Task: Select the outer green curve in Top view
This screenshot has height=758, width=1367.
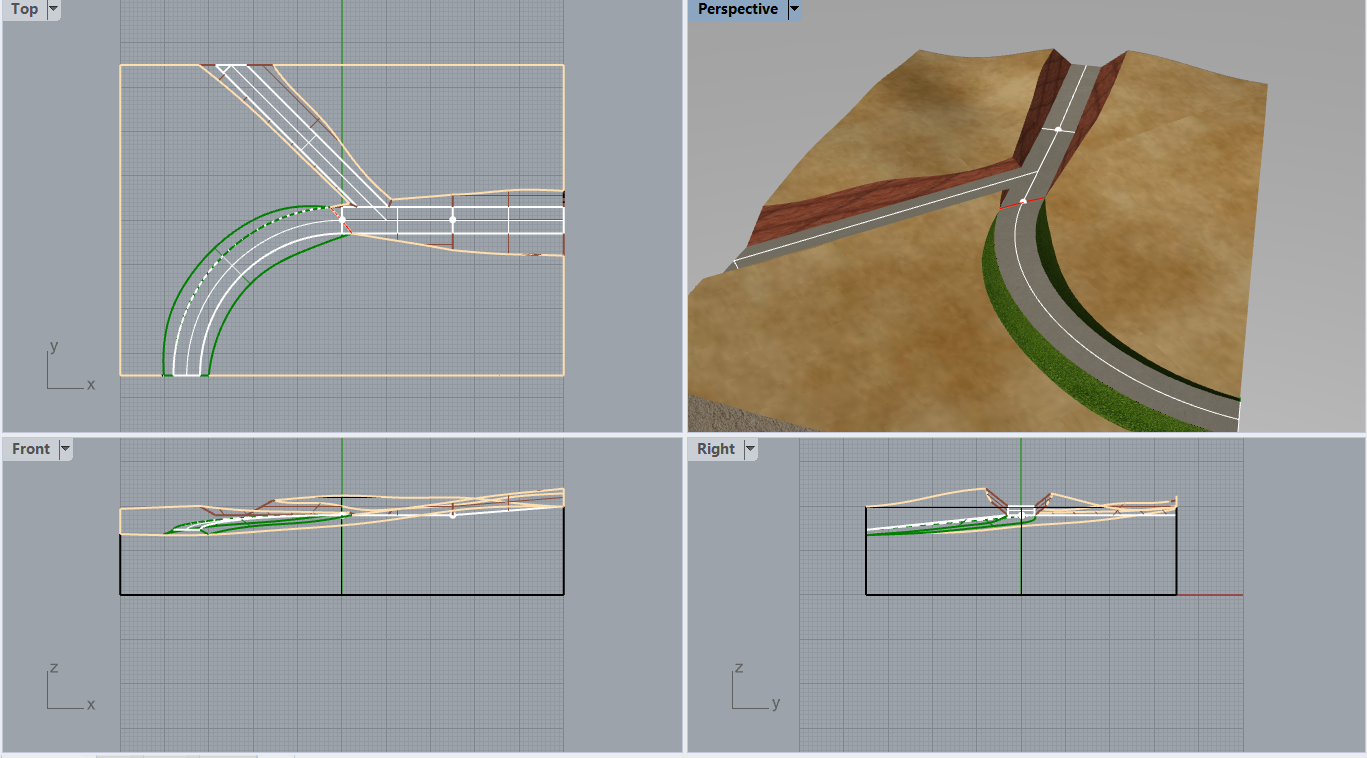Action: pos(178,291)
